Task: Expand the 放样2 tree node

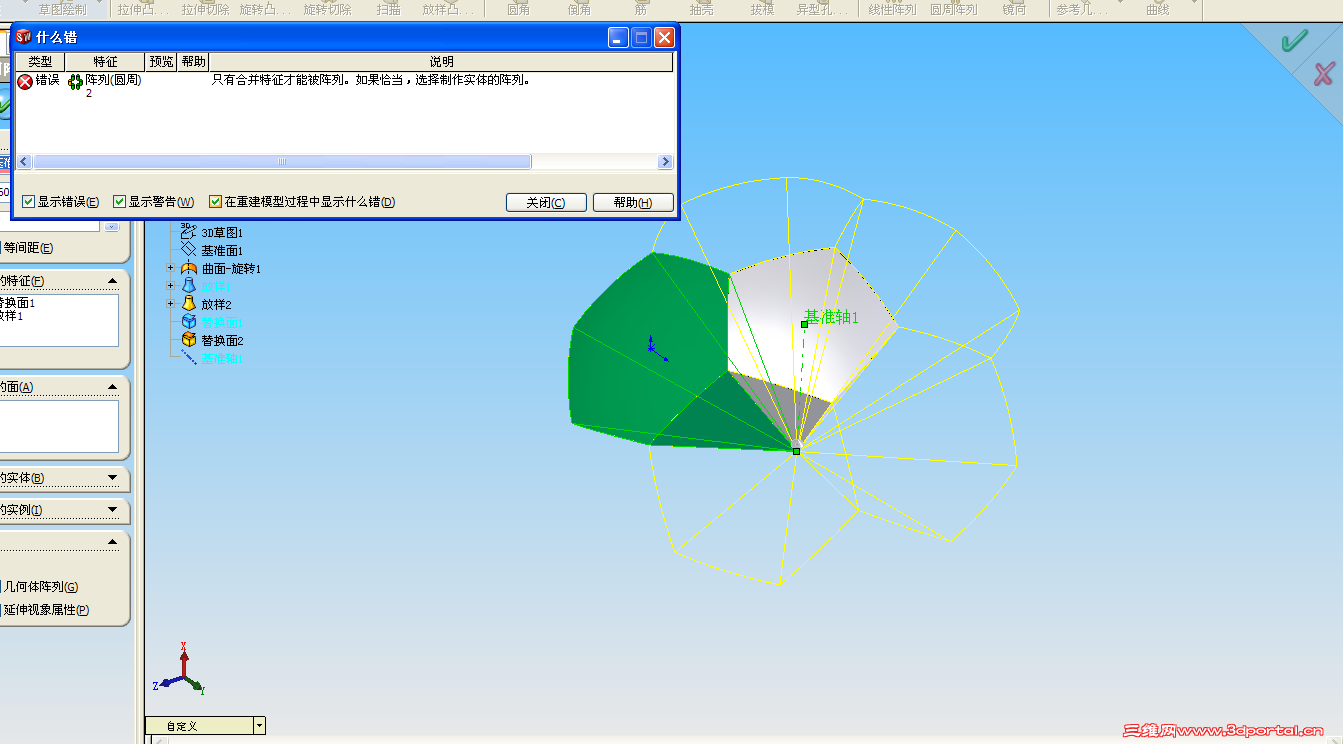Action: point(171,304)
